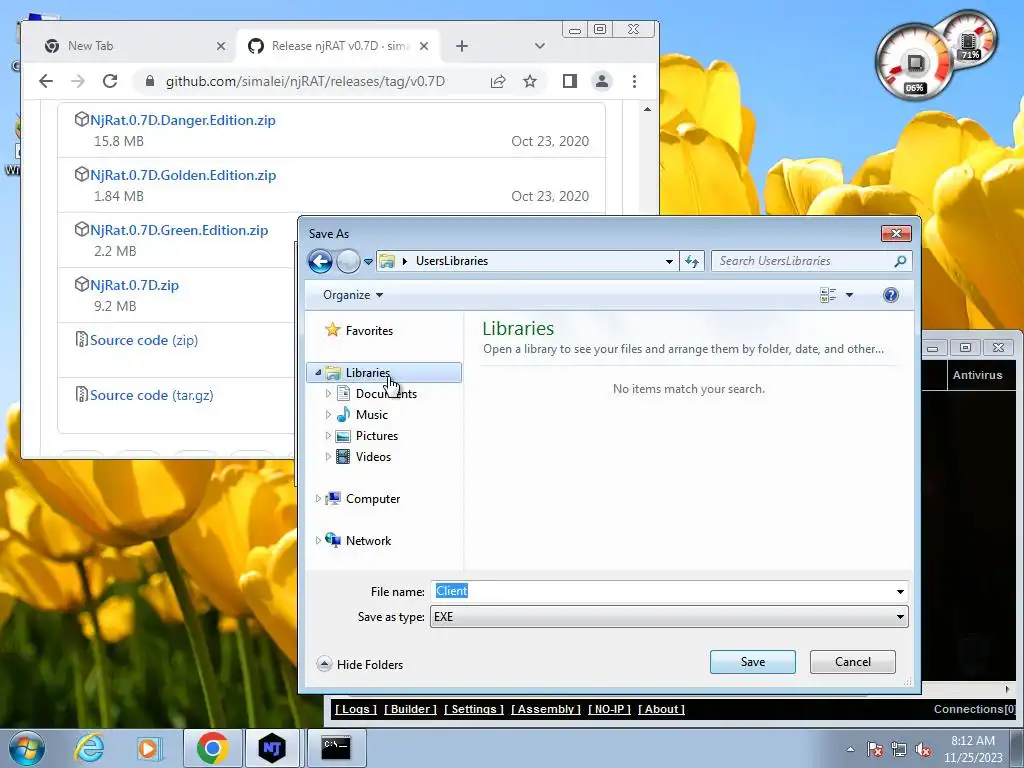Reload the GitHub page in Chrome
Screen dimensions: 1024x768
(110, 81)
